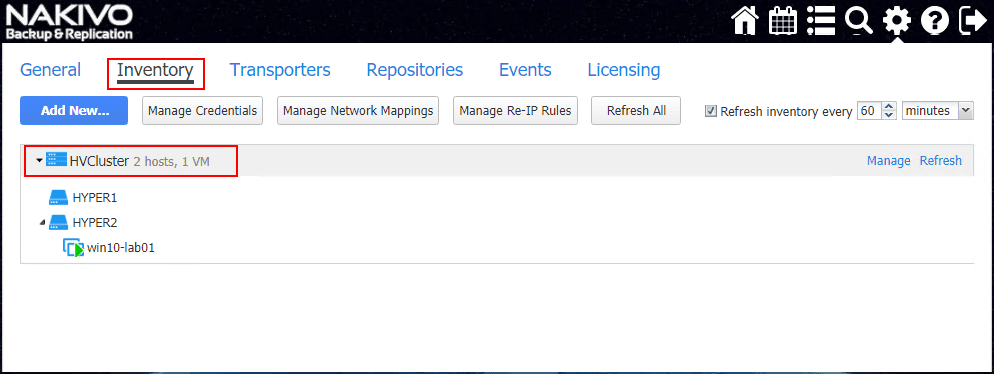Open Manage Re-IP Rules

[x=515, y=110]
